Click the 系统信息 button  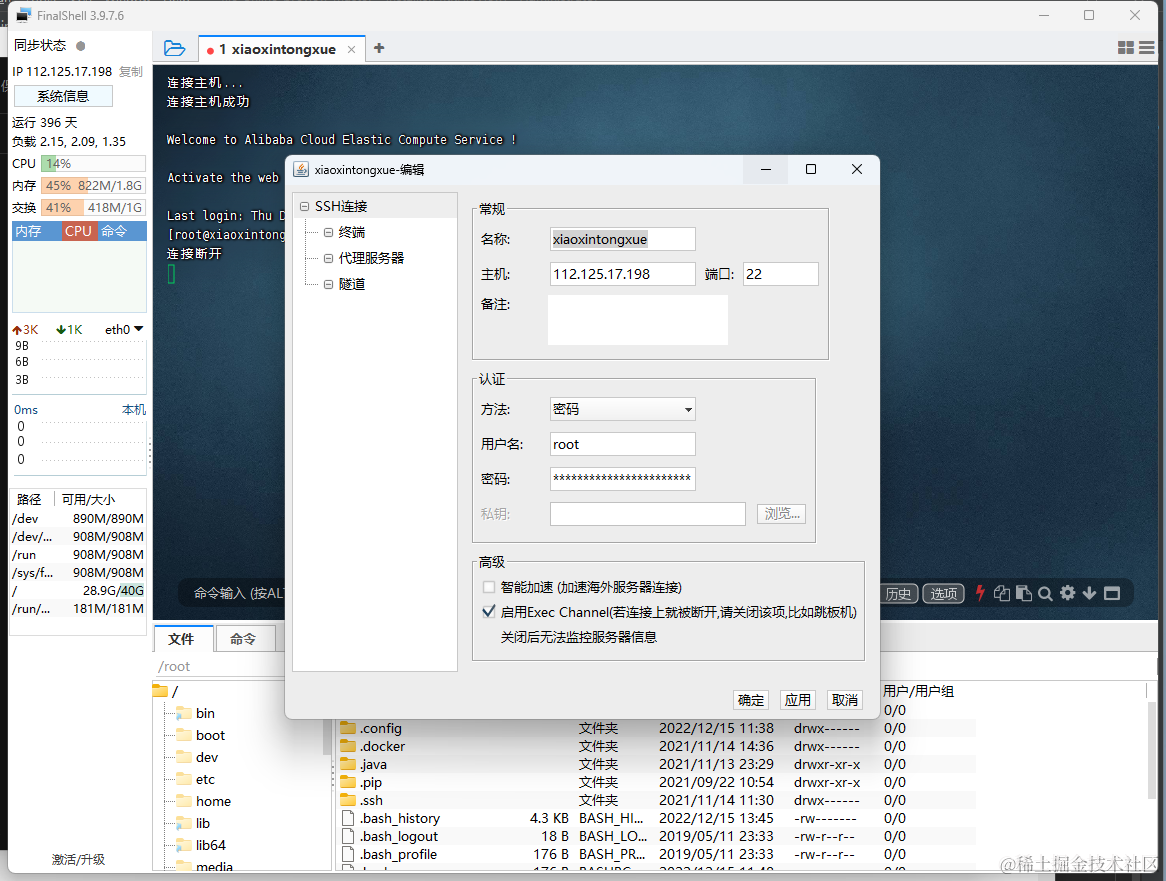tap(63, 96)
